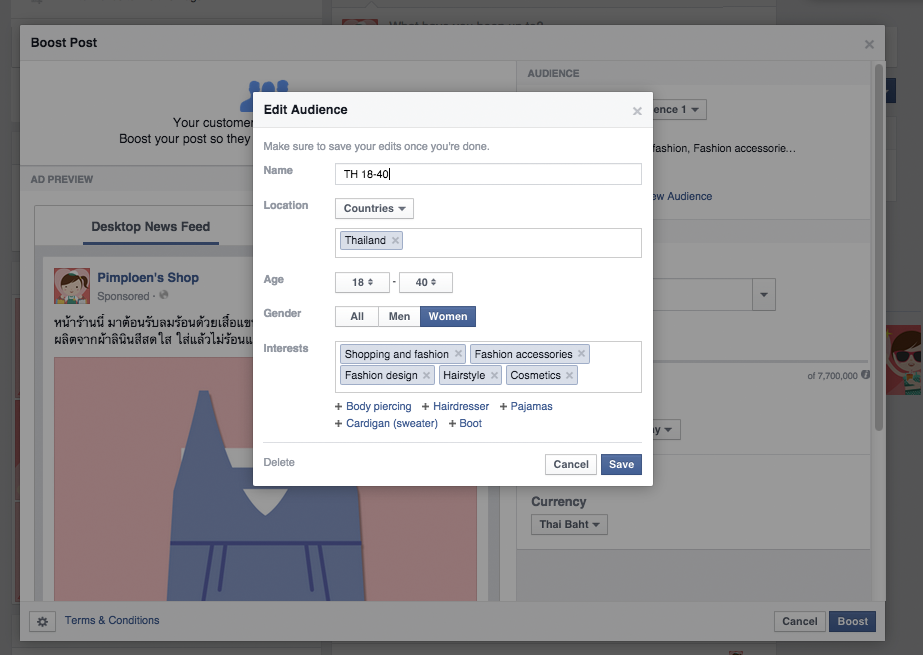Select All genders
The width and height of the screenshot is (923, 655).
tap(357, 317)
